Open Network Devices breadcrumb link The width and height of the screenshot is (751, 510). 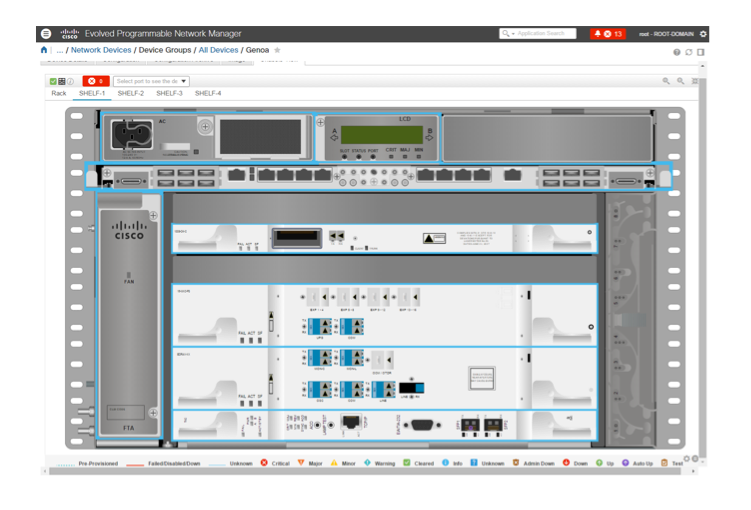coord(101,50)
